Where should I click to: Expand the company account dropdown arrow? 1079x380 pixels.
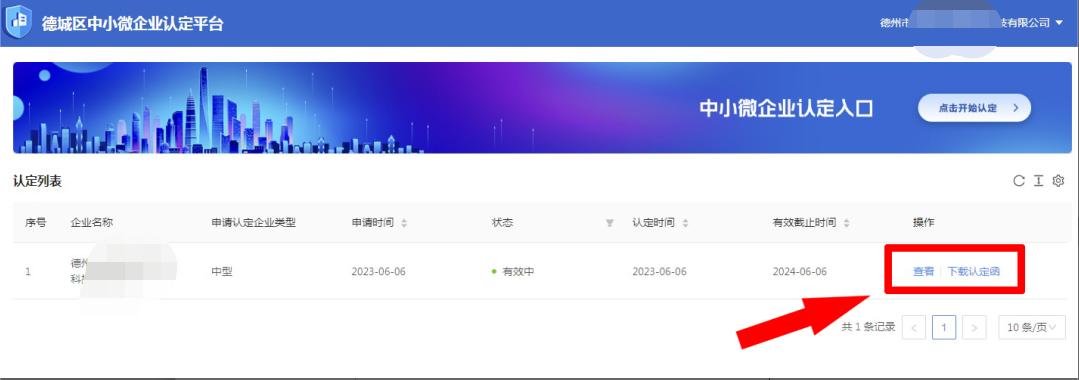point(1059,23)
